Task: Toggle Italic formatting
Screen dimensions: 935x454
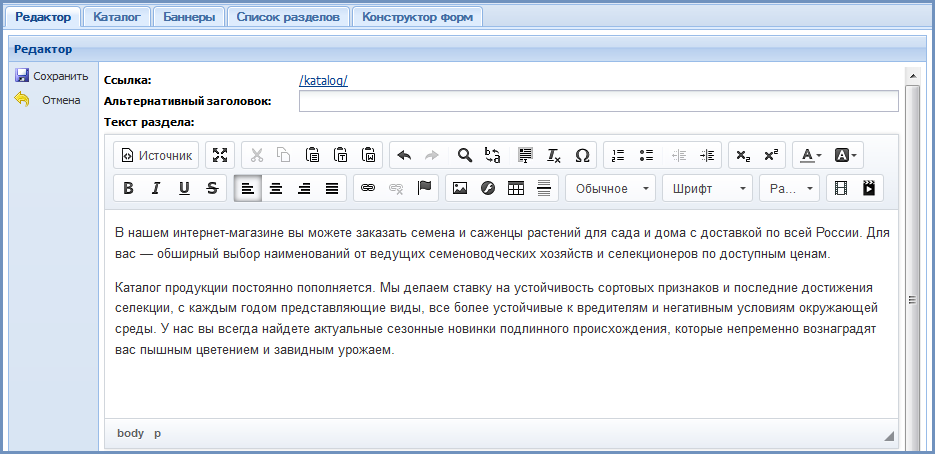Action: click(156, 187)
